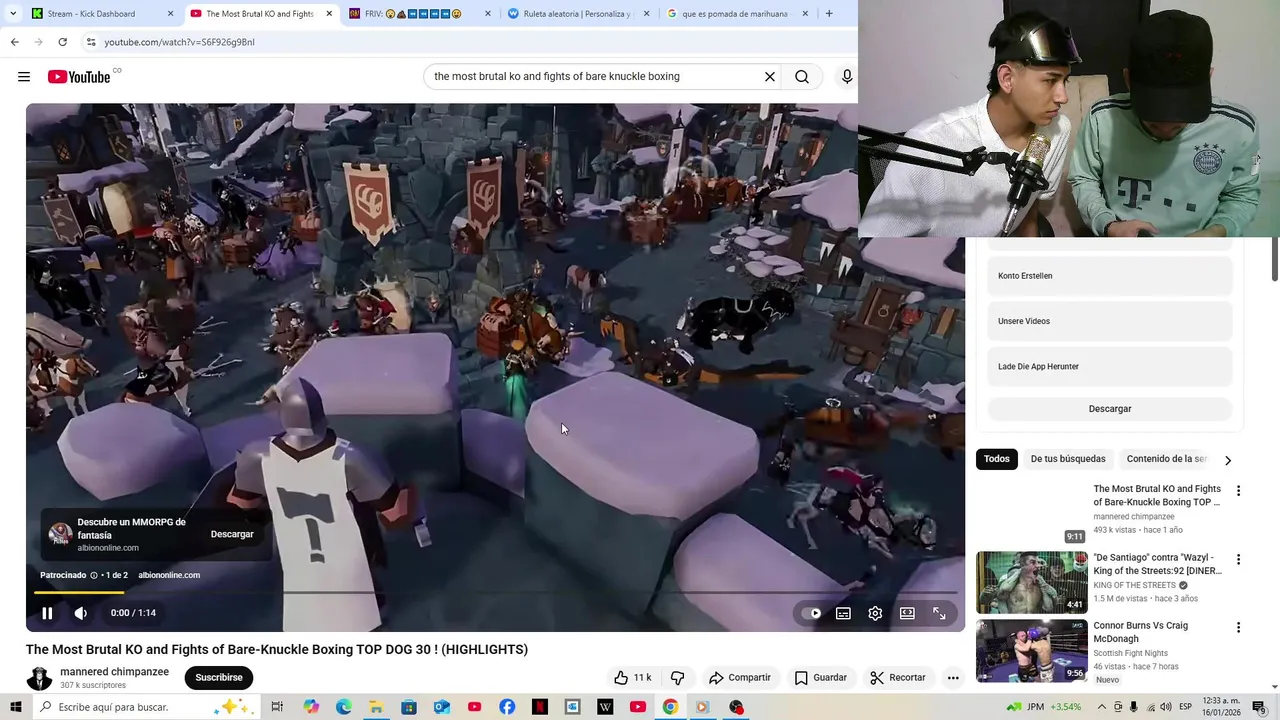Open Chrome tab search dropdown

(13, 14)
